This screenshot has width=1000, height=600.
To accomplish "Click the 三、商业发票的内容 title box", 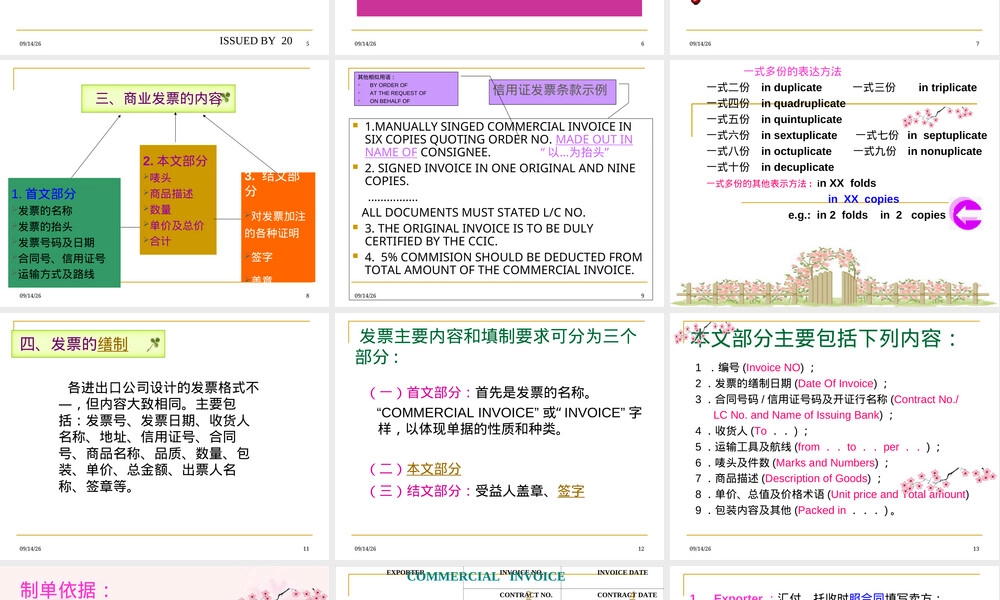I will [159, 99].
